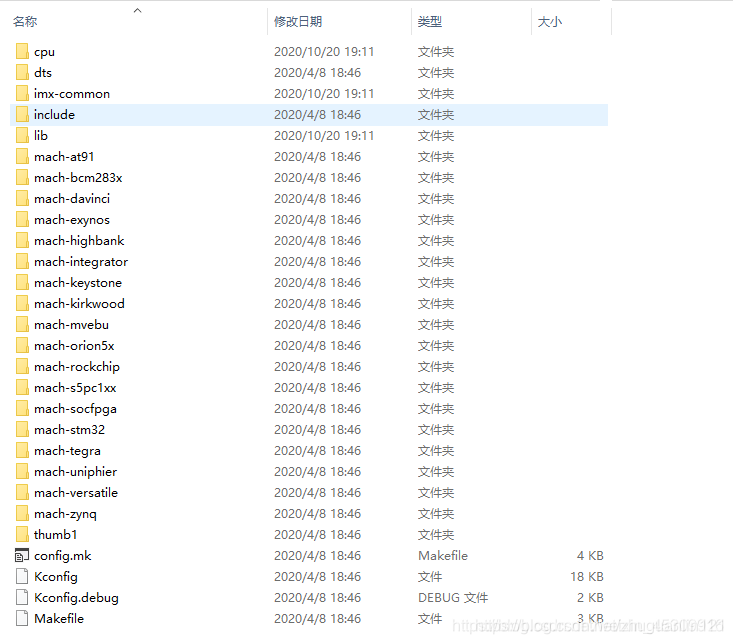This screenshot has width=733, height=644.
Task: Select the mach-uniphier folder name
Action: 75,472
